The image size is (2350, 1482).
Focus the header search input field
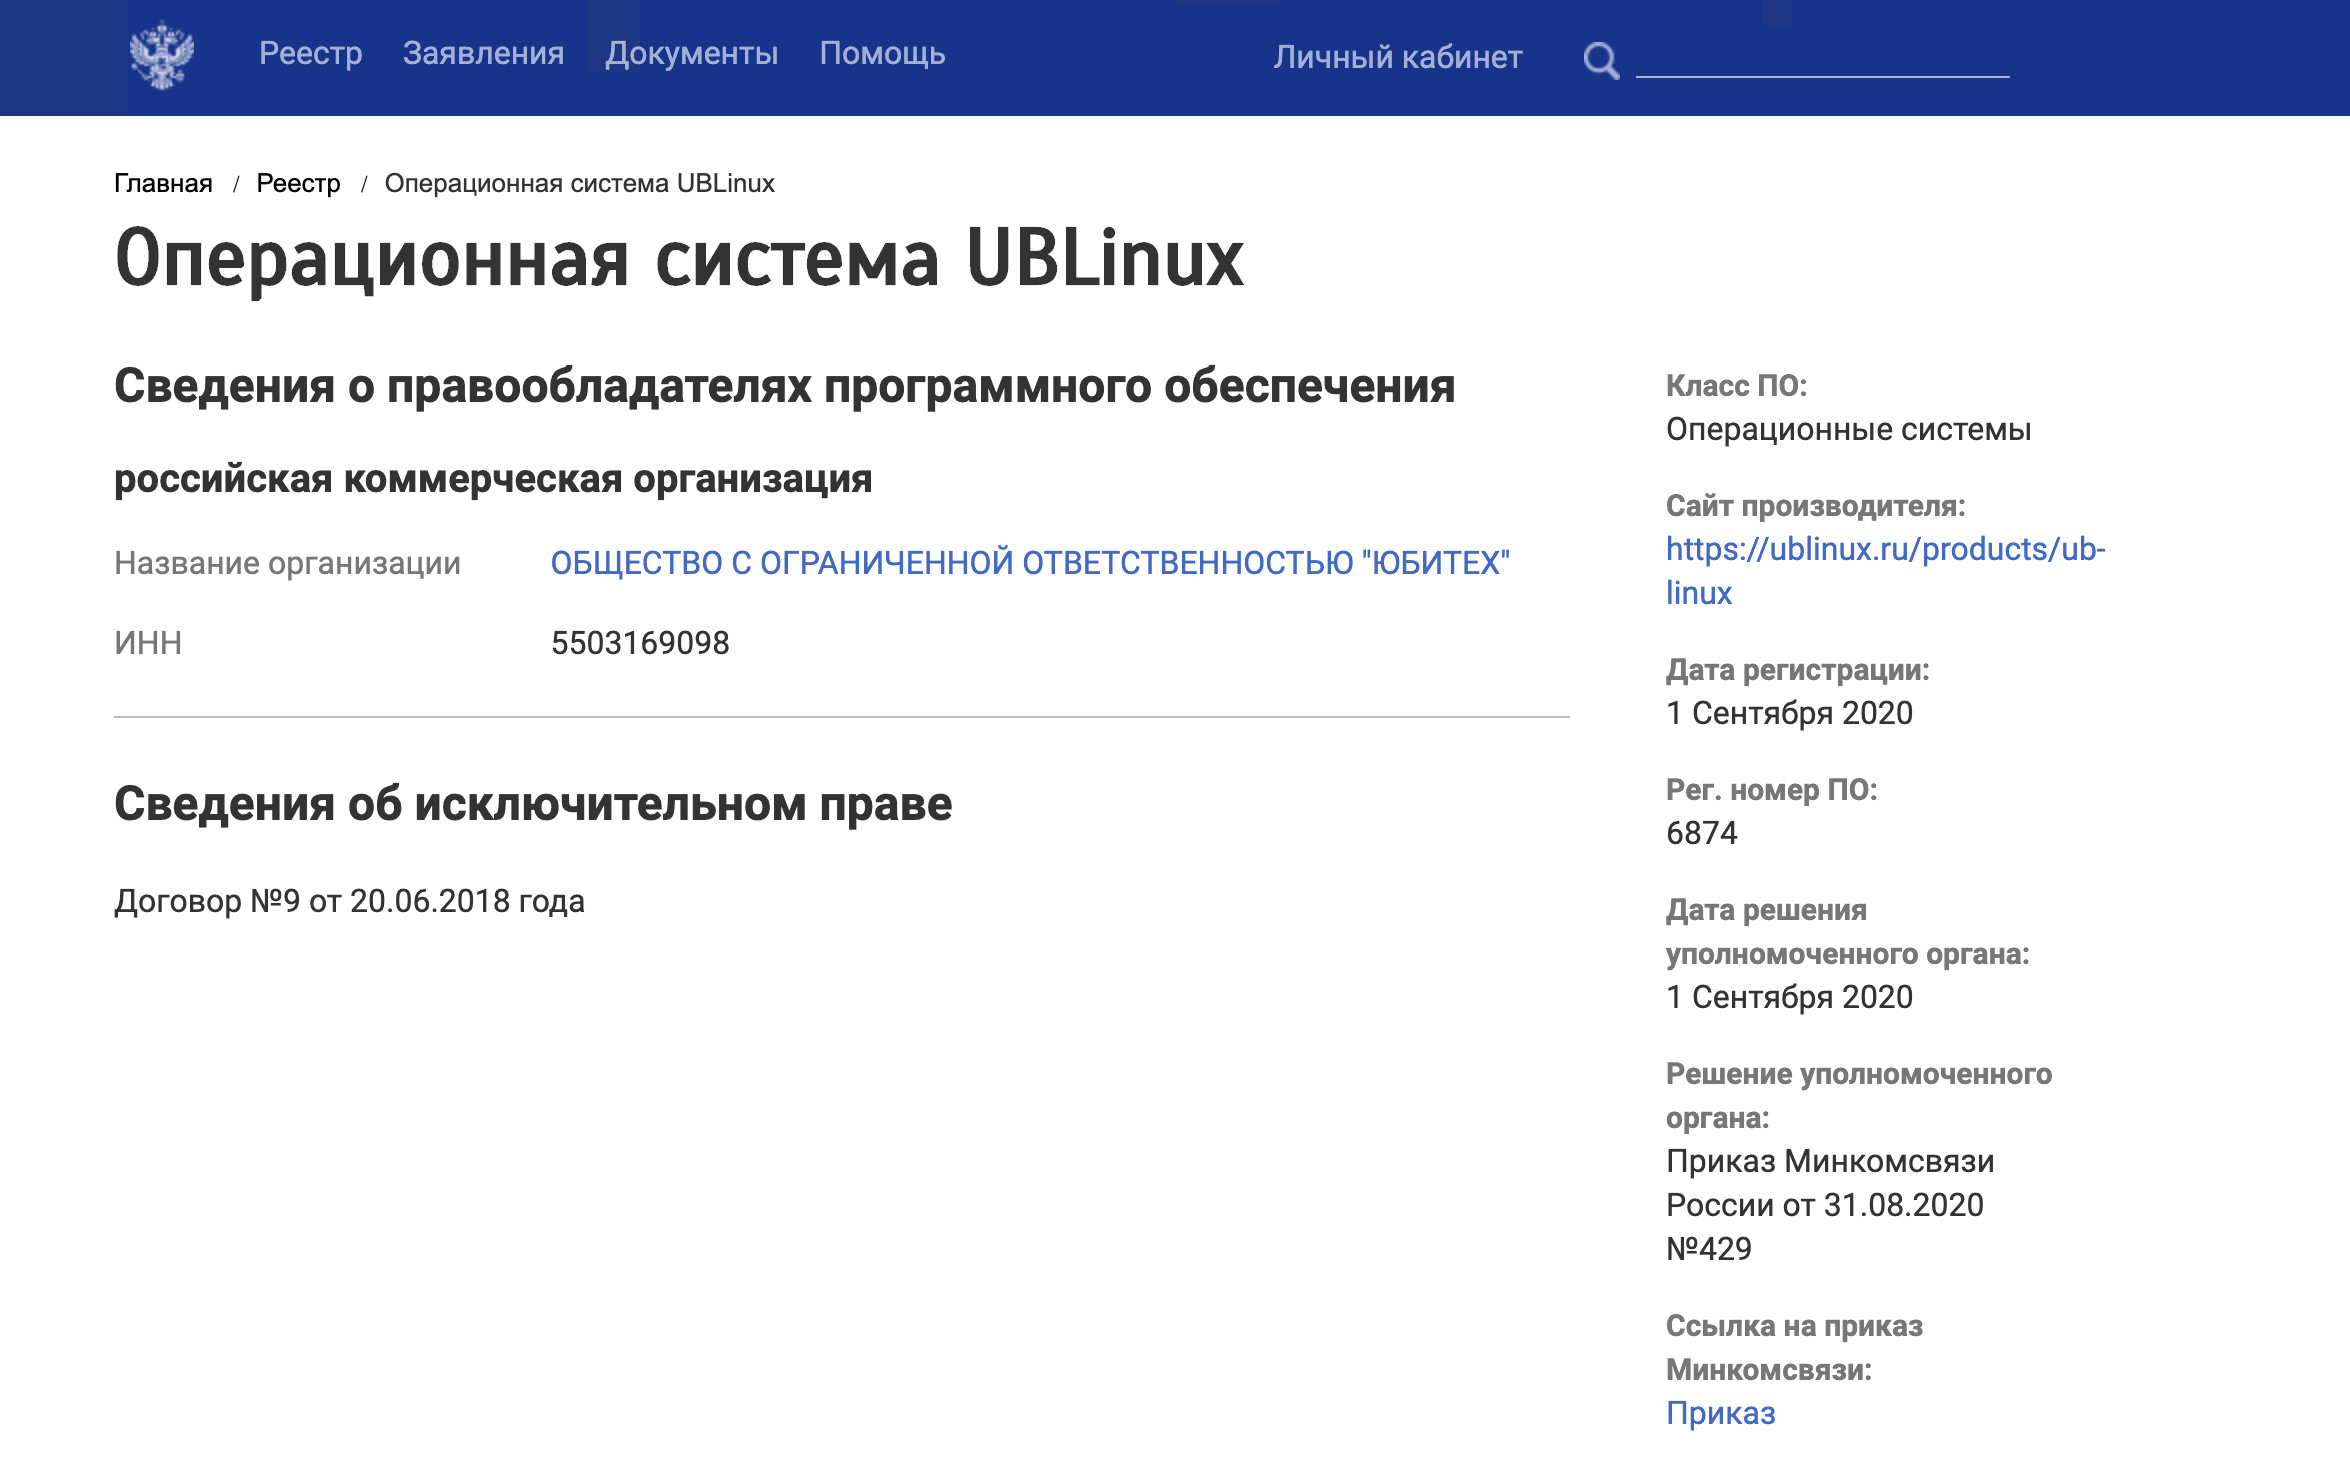pyautogui.click(x=1822, y=57)
